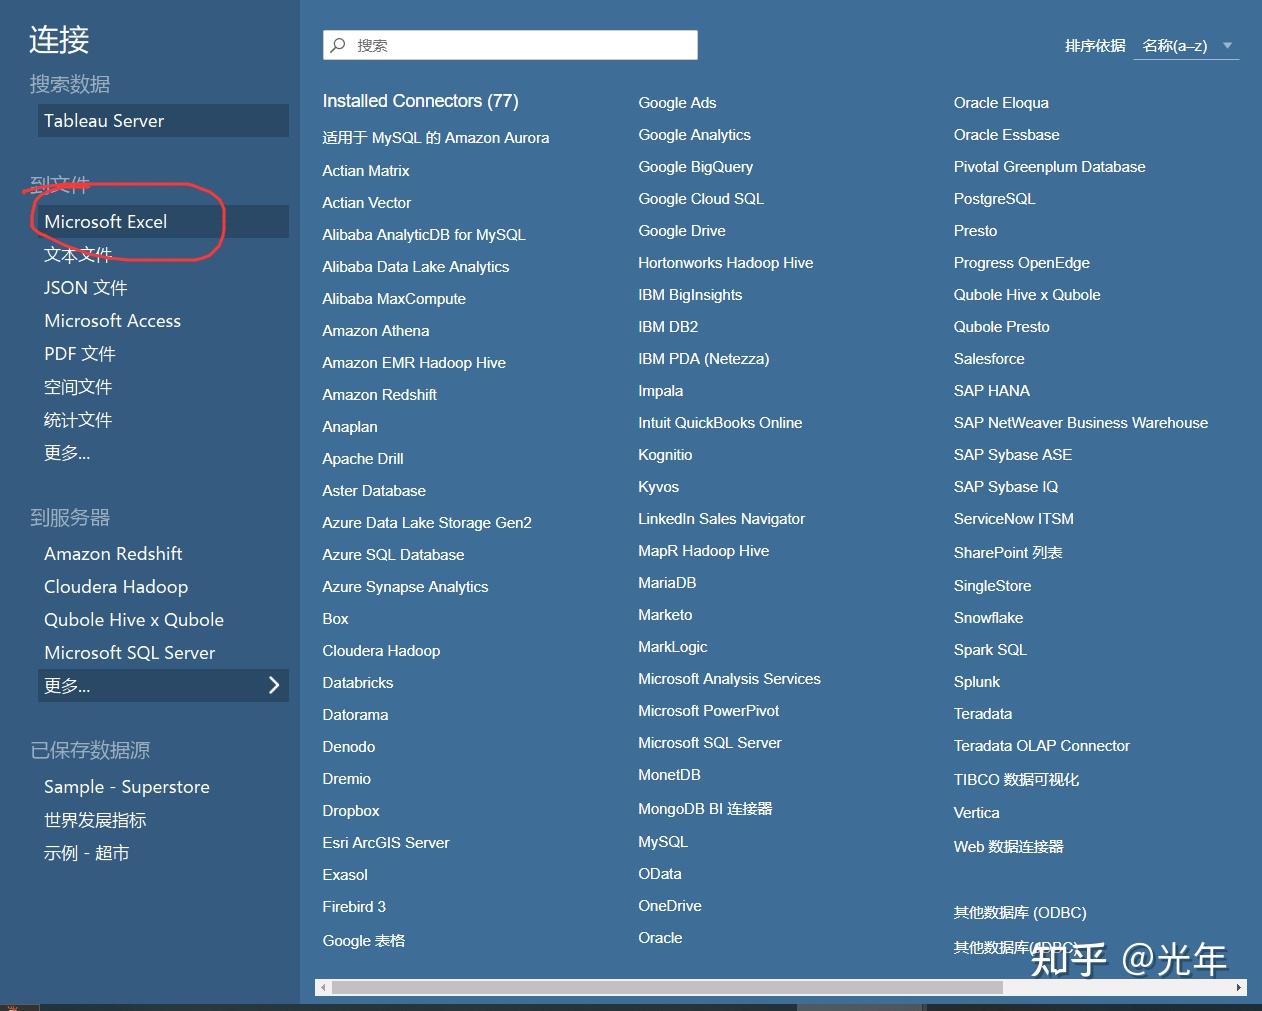Select Alibaba MaxCompute connector
This screenshot has height=1011, width=1262.
coord(394,299)
